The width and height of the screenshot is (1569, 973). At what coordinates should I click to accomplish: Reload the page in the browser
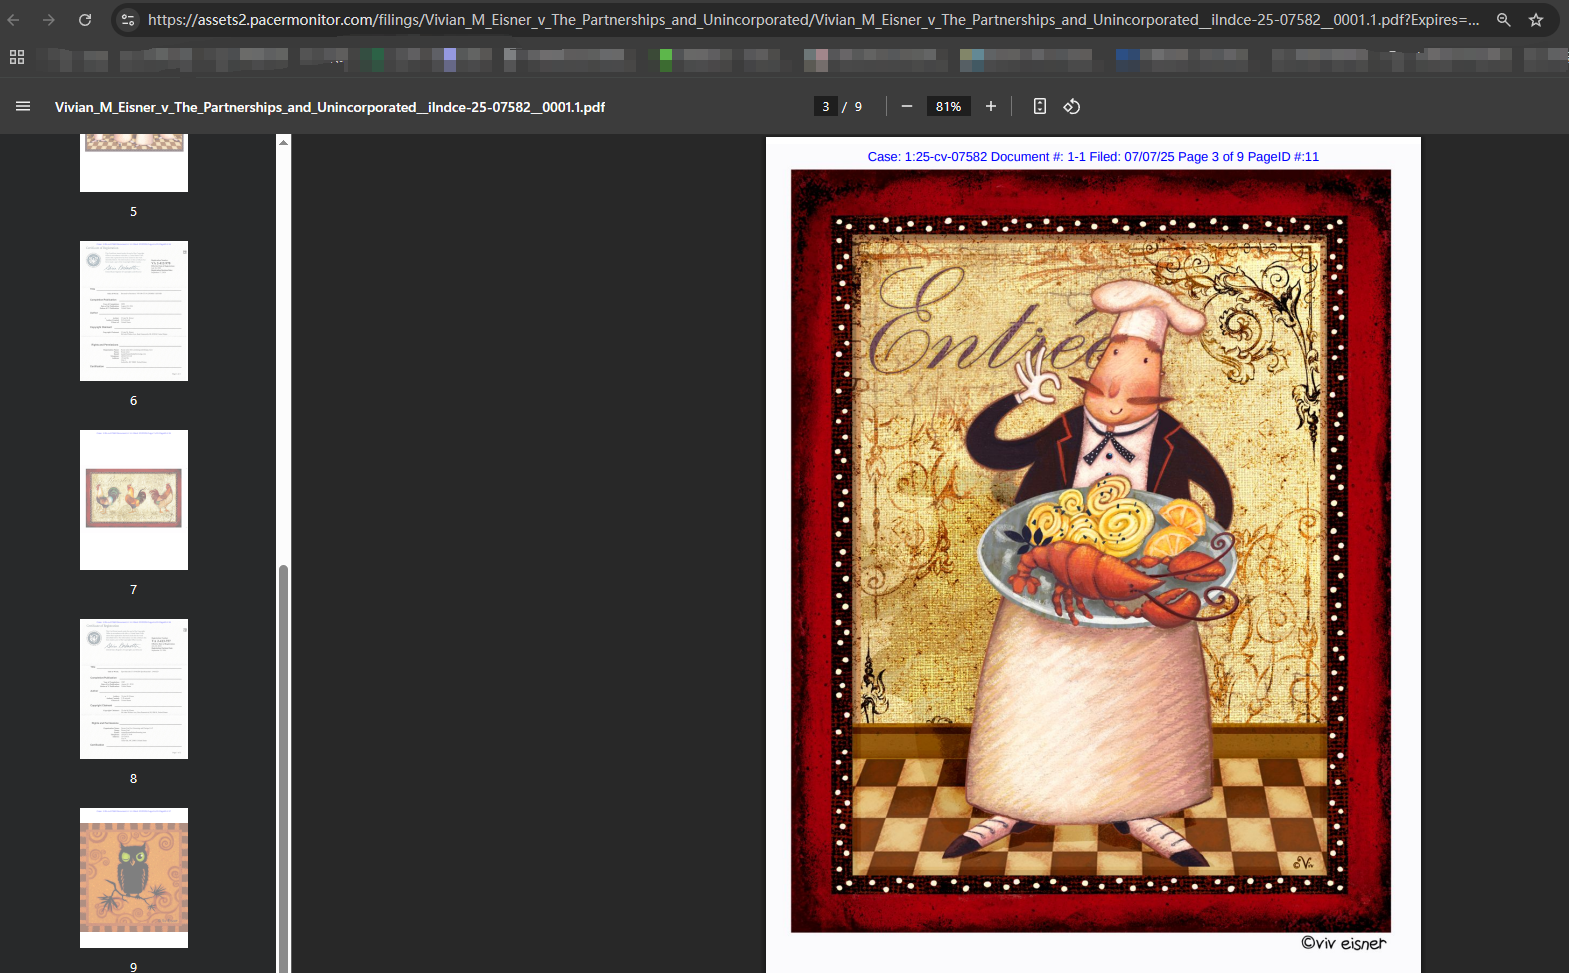coord(85,20)
